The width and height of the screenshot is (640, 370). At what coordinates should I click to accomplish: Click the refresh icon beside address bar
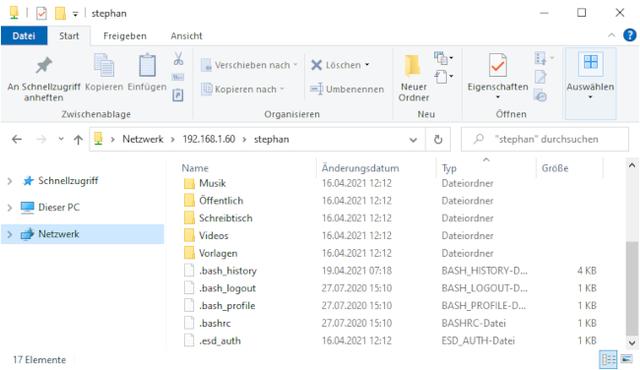pyautogui.click(x=438, y=140)
